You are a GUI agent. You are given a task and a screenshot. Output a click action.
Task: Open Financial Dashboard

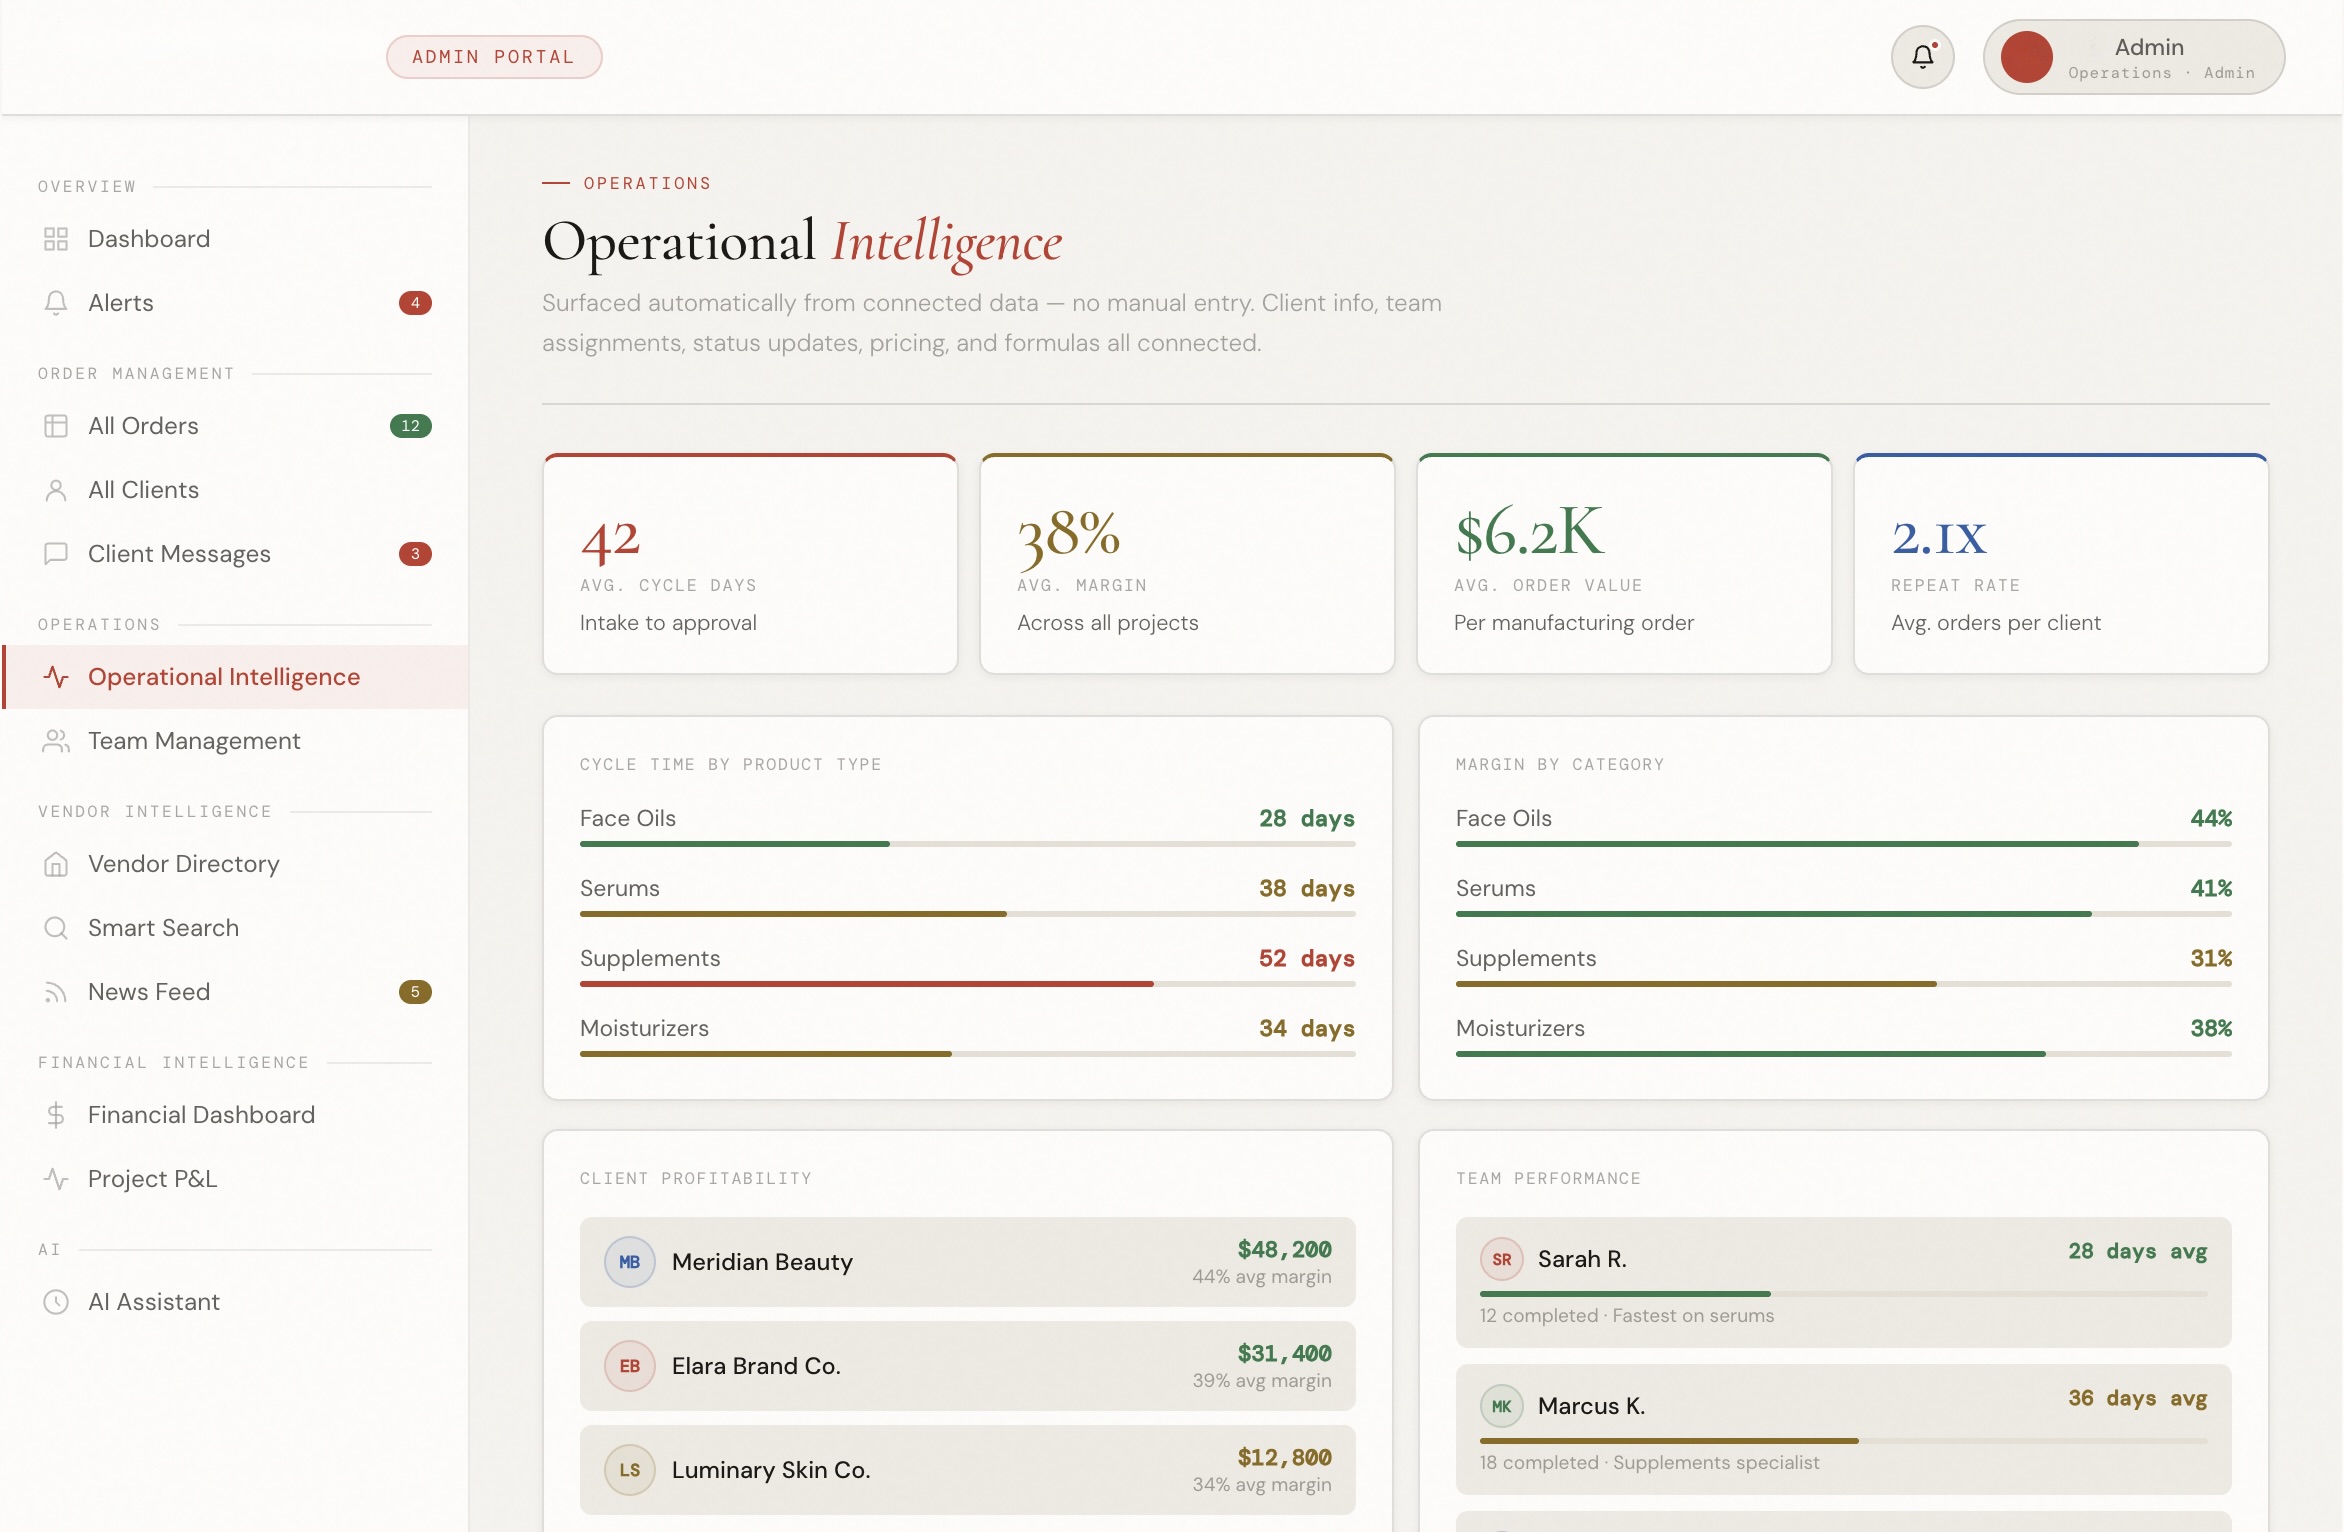coord(236,1115)
